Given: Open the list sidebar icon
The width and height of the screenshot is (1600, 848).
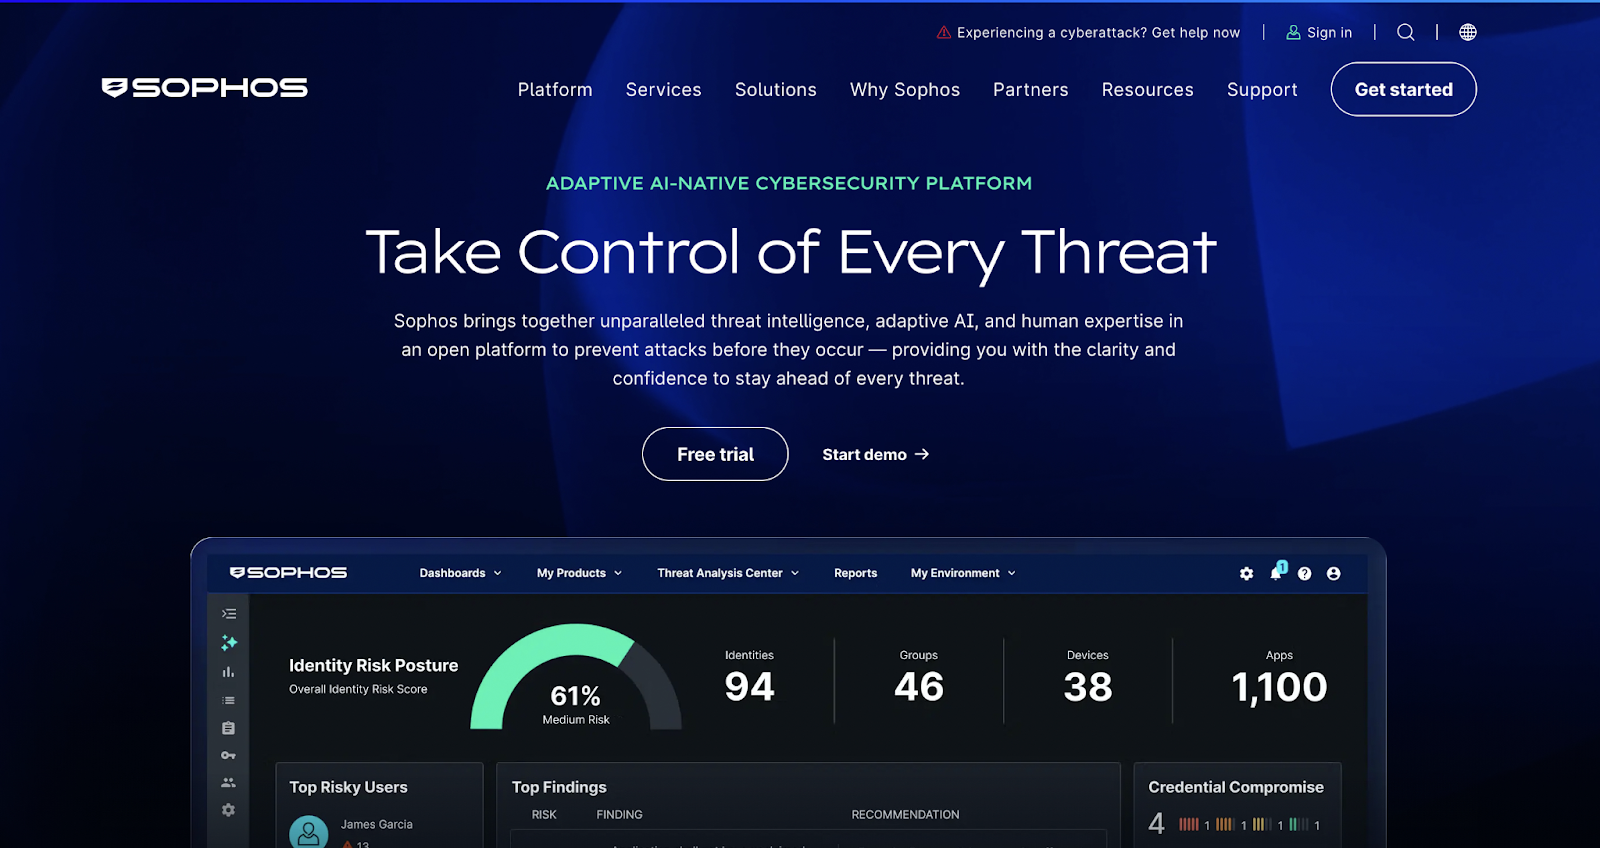Looking at the screenshot, I should pos(228,700).
